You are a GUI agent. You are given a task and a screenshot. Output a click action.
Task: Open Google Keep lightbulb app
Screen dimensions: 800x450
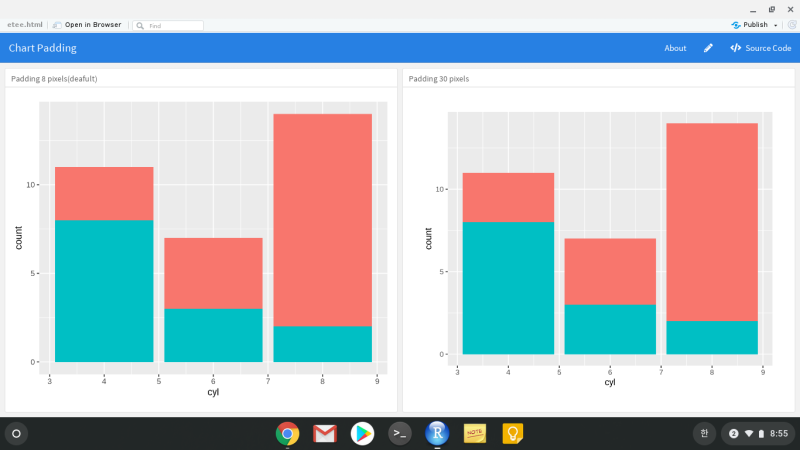click(513, 434)
